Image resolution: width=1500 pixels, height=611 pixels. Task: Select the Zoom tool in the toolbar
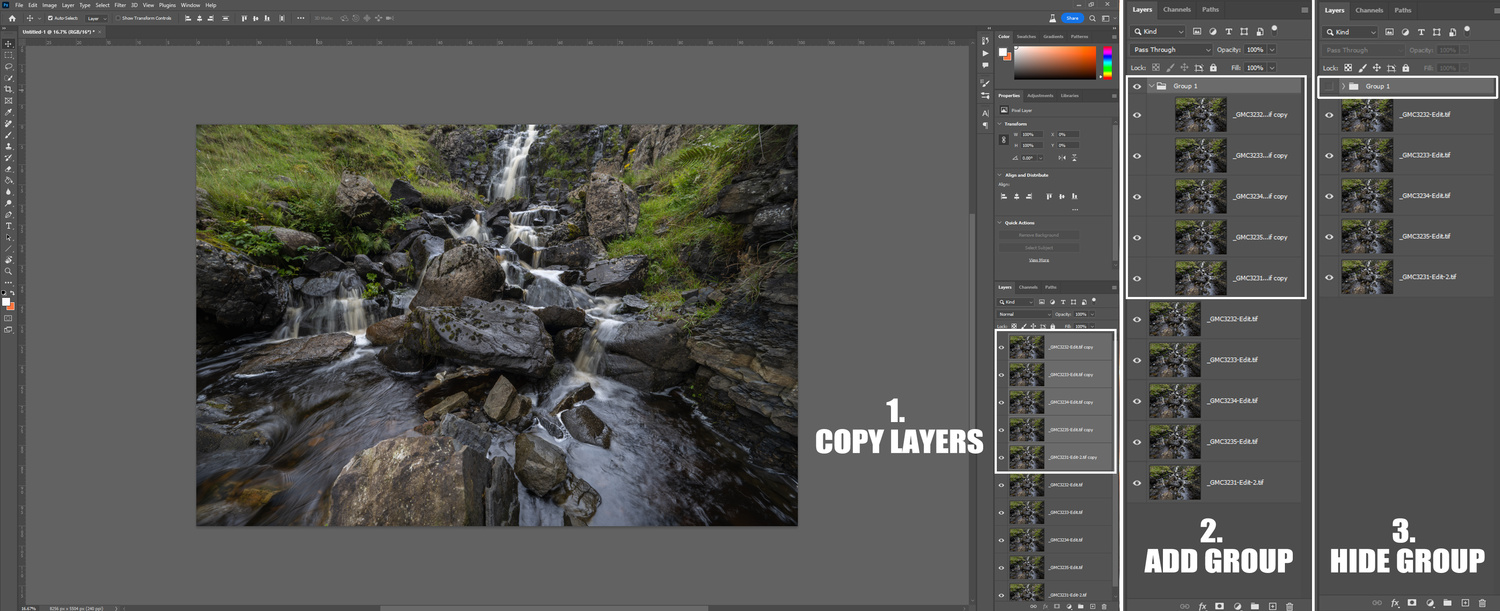[8, 271]
